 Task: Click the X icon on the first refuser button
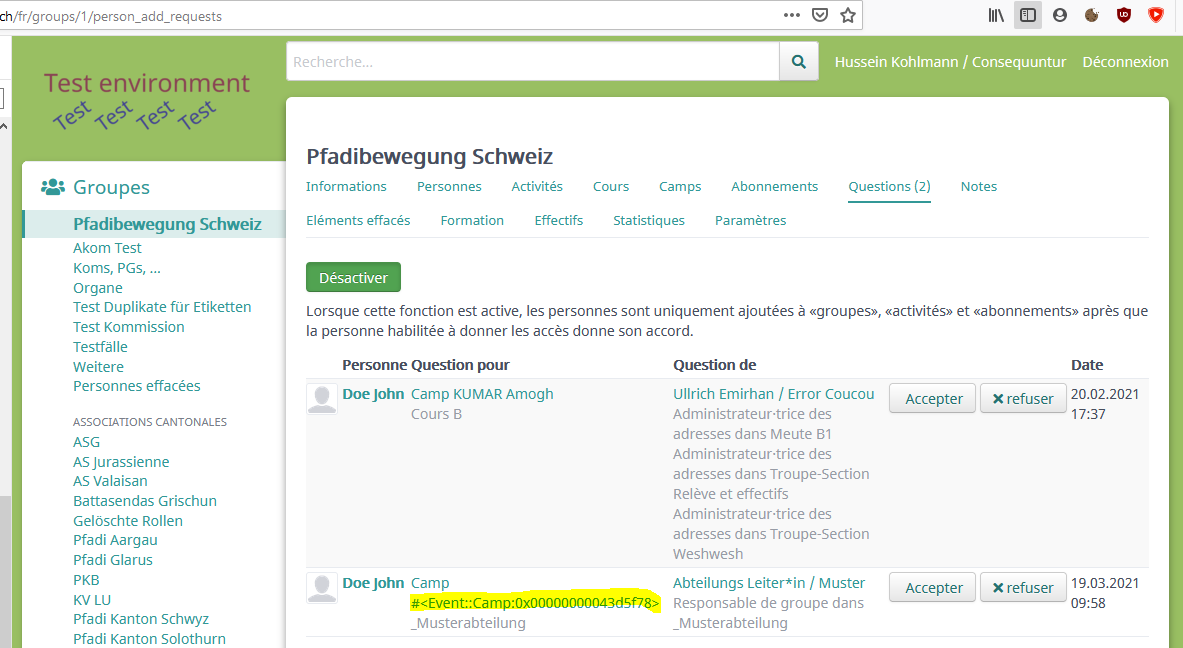(998, 398)
